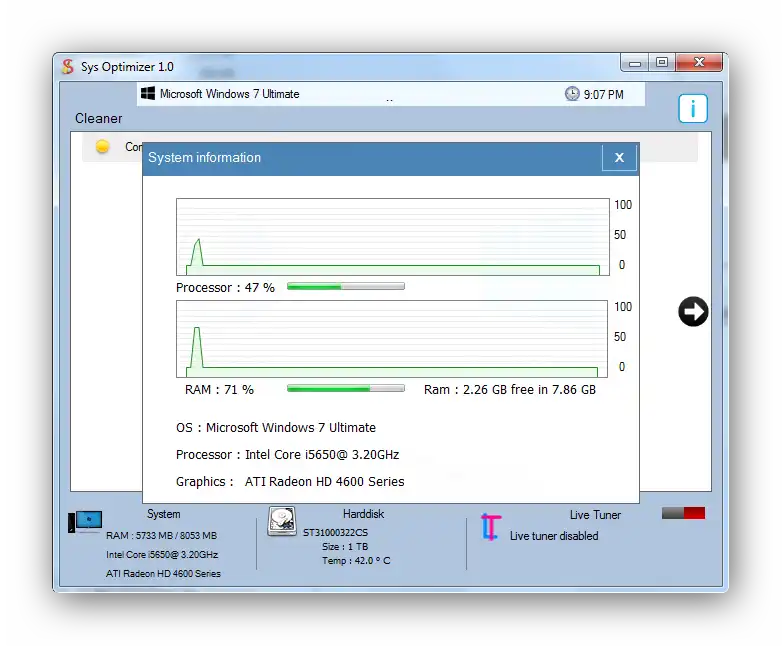Click the RAM usage graph
This screenshot has width=782, height=646.
[392, 339]
